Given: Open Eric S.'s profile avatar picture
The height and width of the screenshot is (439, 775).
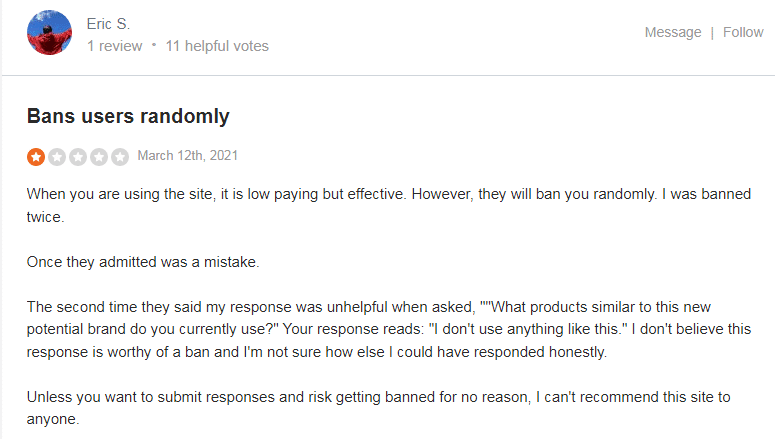Looking at the screenshot, I should click(x=49, y=33).
